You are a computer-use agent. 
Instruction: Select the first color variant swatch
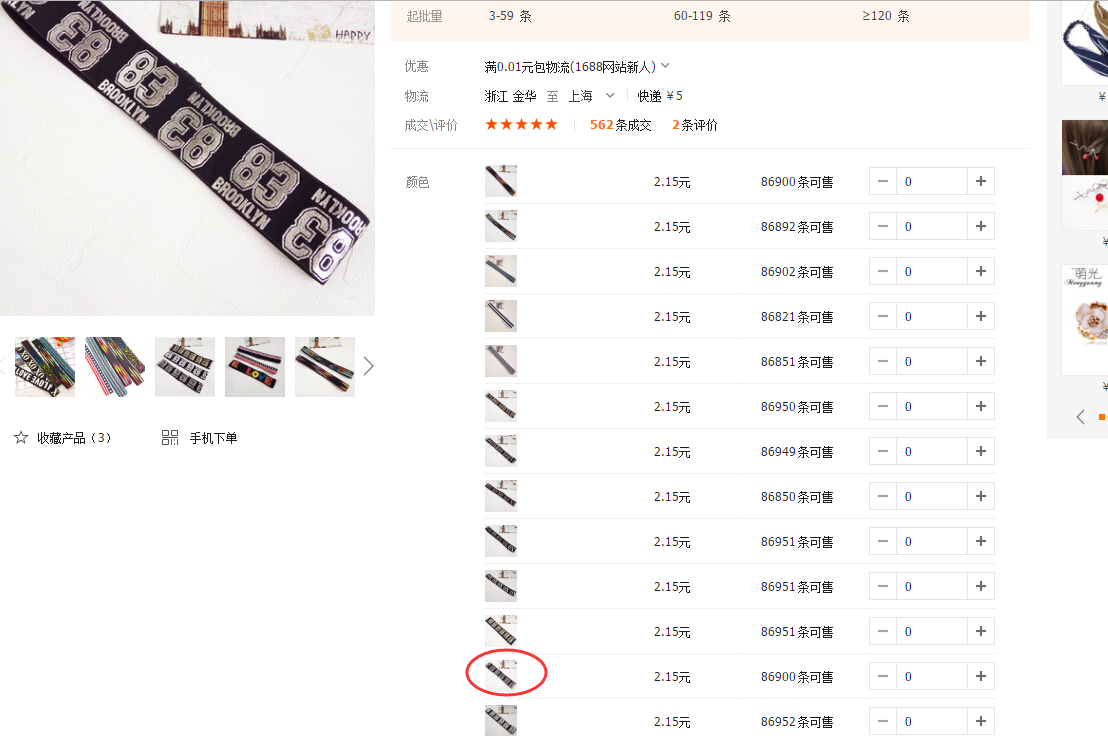501,181
